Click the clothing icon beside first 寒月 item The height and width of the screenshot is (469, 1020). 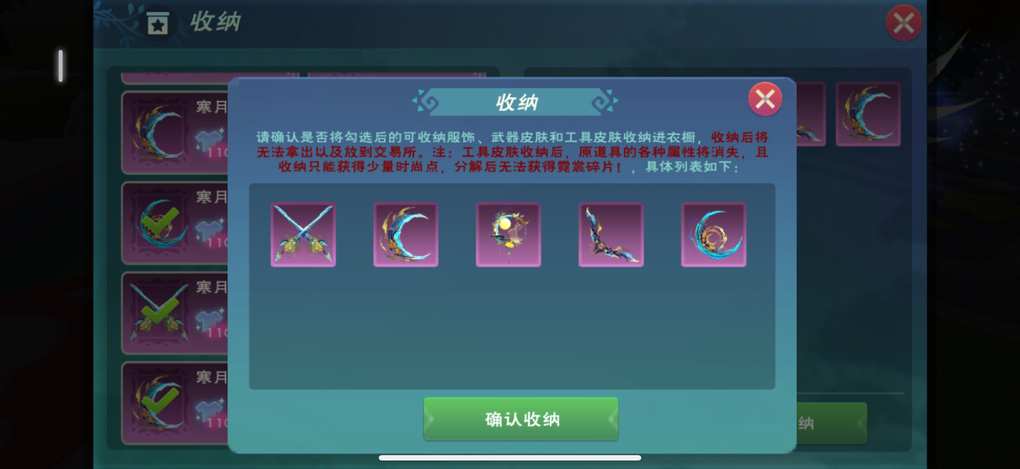(210, 139)
